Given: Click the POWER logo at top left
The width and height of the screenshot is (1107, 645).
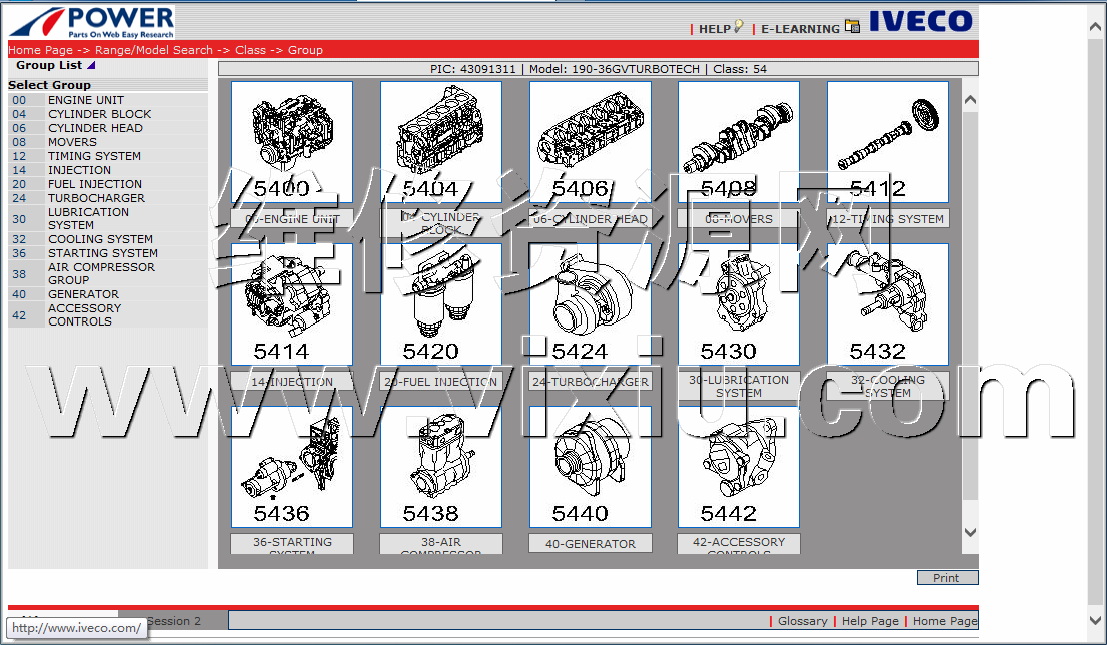Looking at the screenshot, I should pyautogui.click(x=92, y=22).
